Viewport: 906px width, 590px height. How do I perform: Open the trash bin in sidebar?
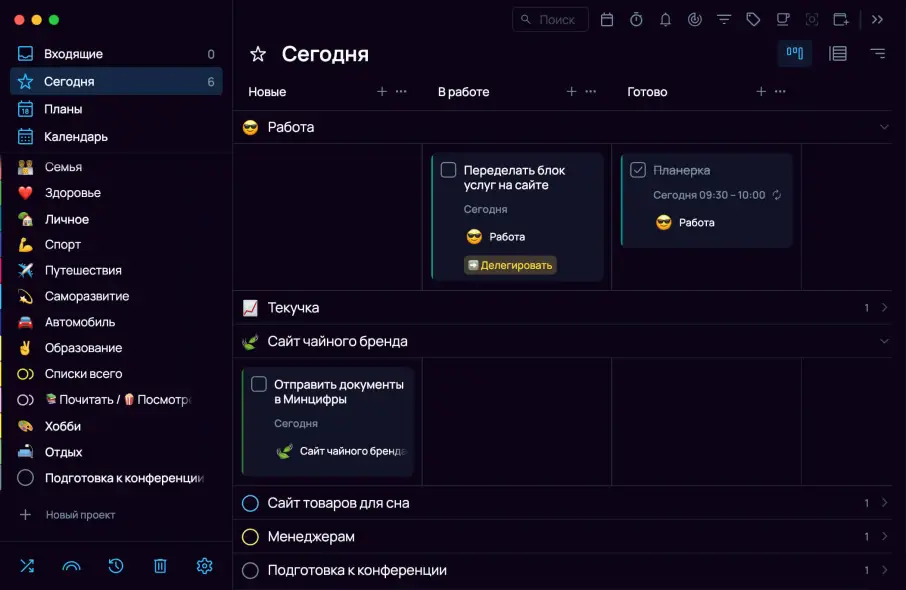pos(160,566)
